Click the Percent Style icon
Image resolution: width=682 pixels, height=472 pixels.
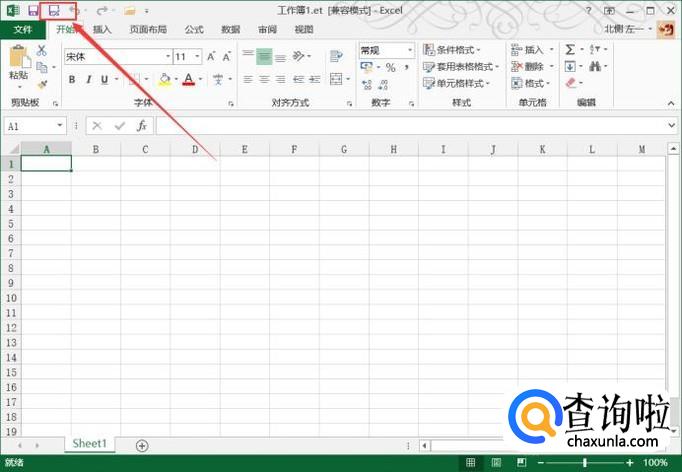click(x=390, y=67)
